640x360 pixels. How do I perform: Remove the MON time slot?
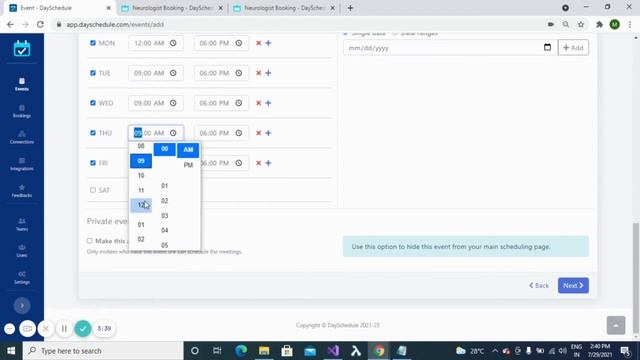click(258, 43)
